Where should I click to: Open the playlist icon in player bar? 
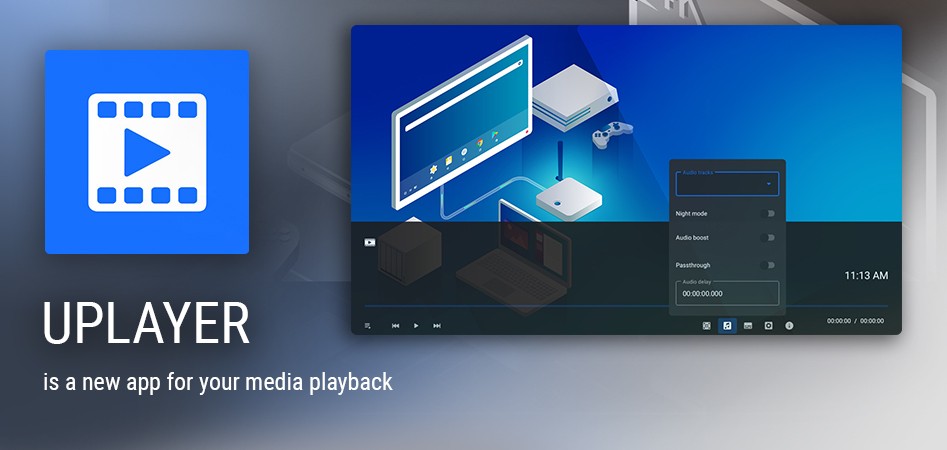367,326
